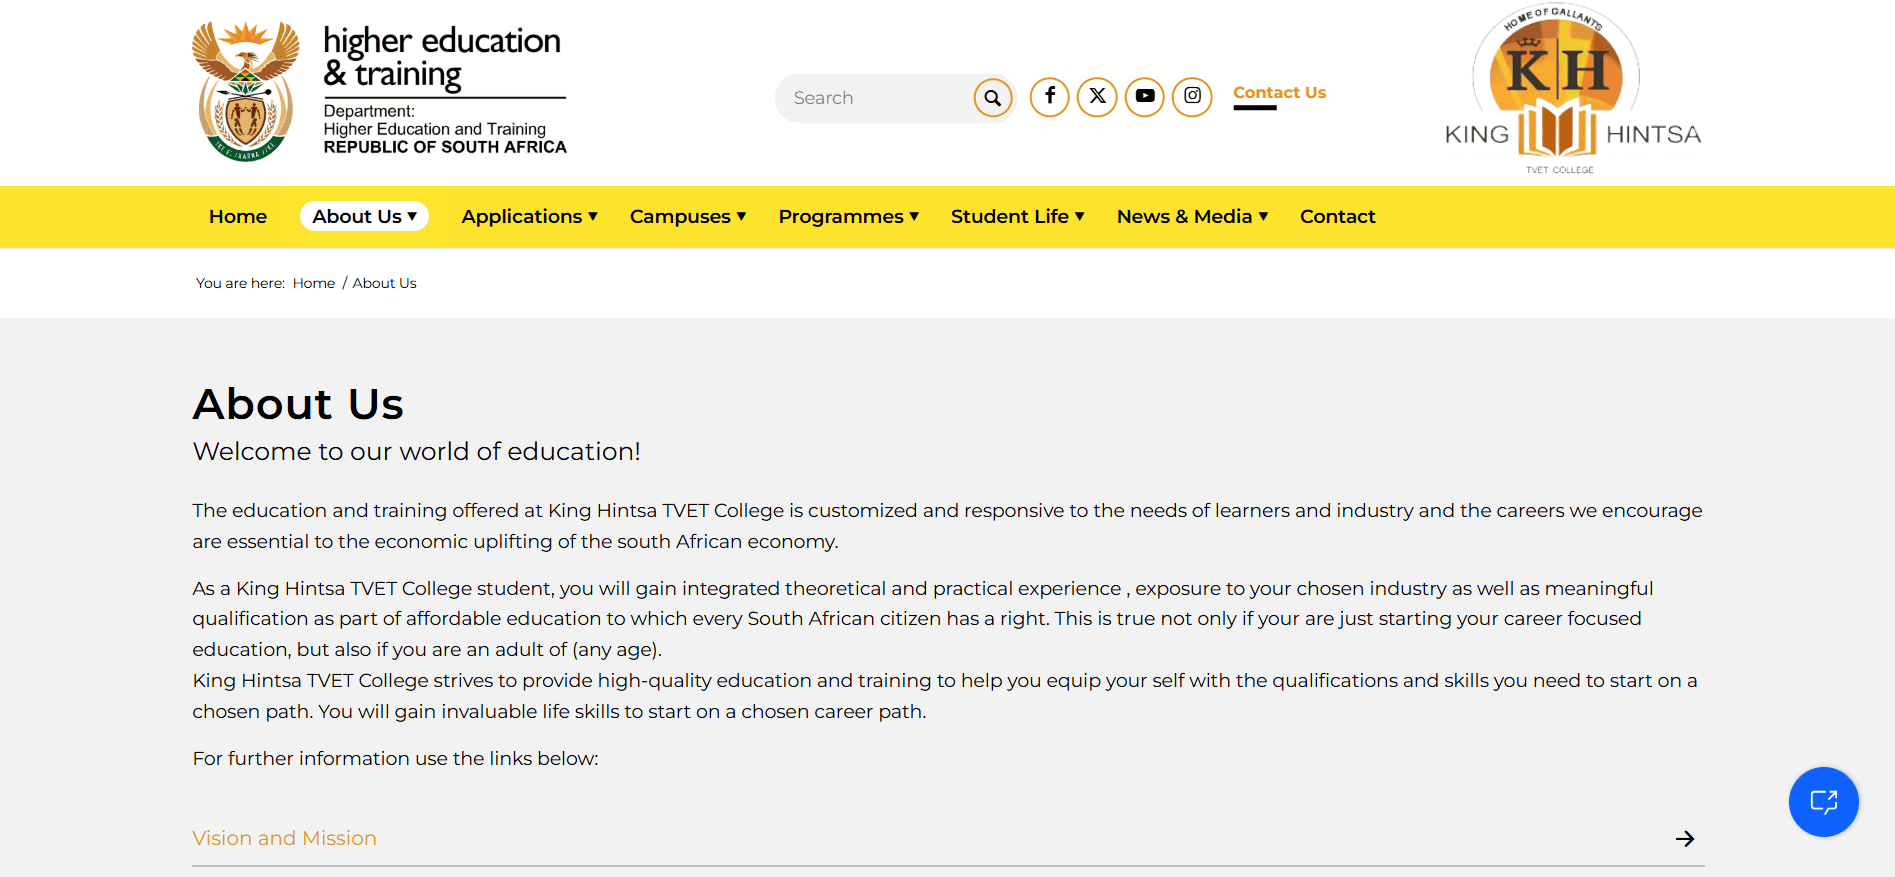Open the Facebook page icon
The width and height of the screenshot is (1895, 877).
[x=1050, y=97]
